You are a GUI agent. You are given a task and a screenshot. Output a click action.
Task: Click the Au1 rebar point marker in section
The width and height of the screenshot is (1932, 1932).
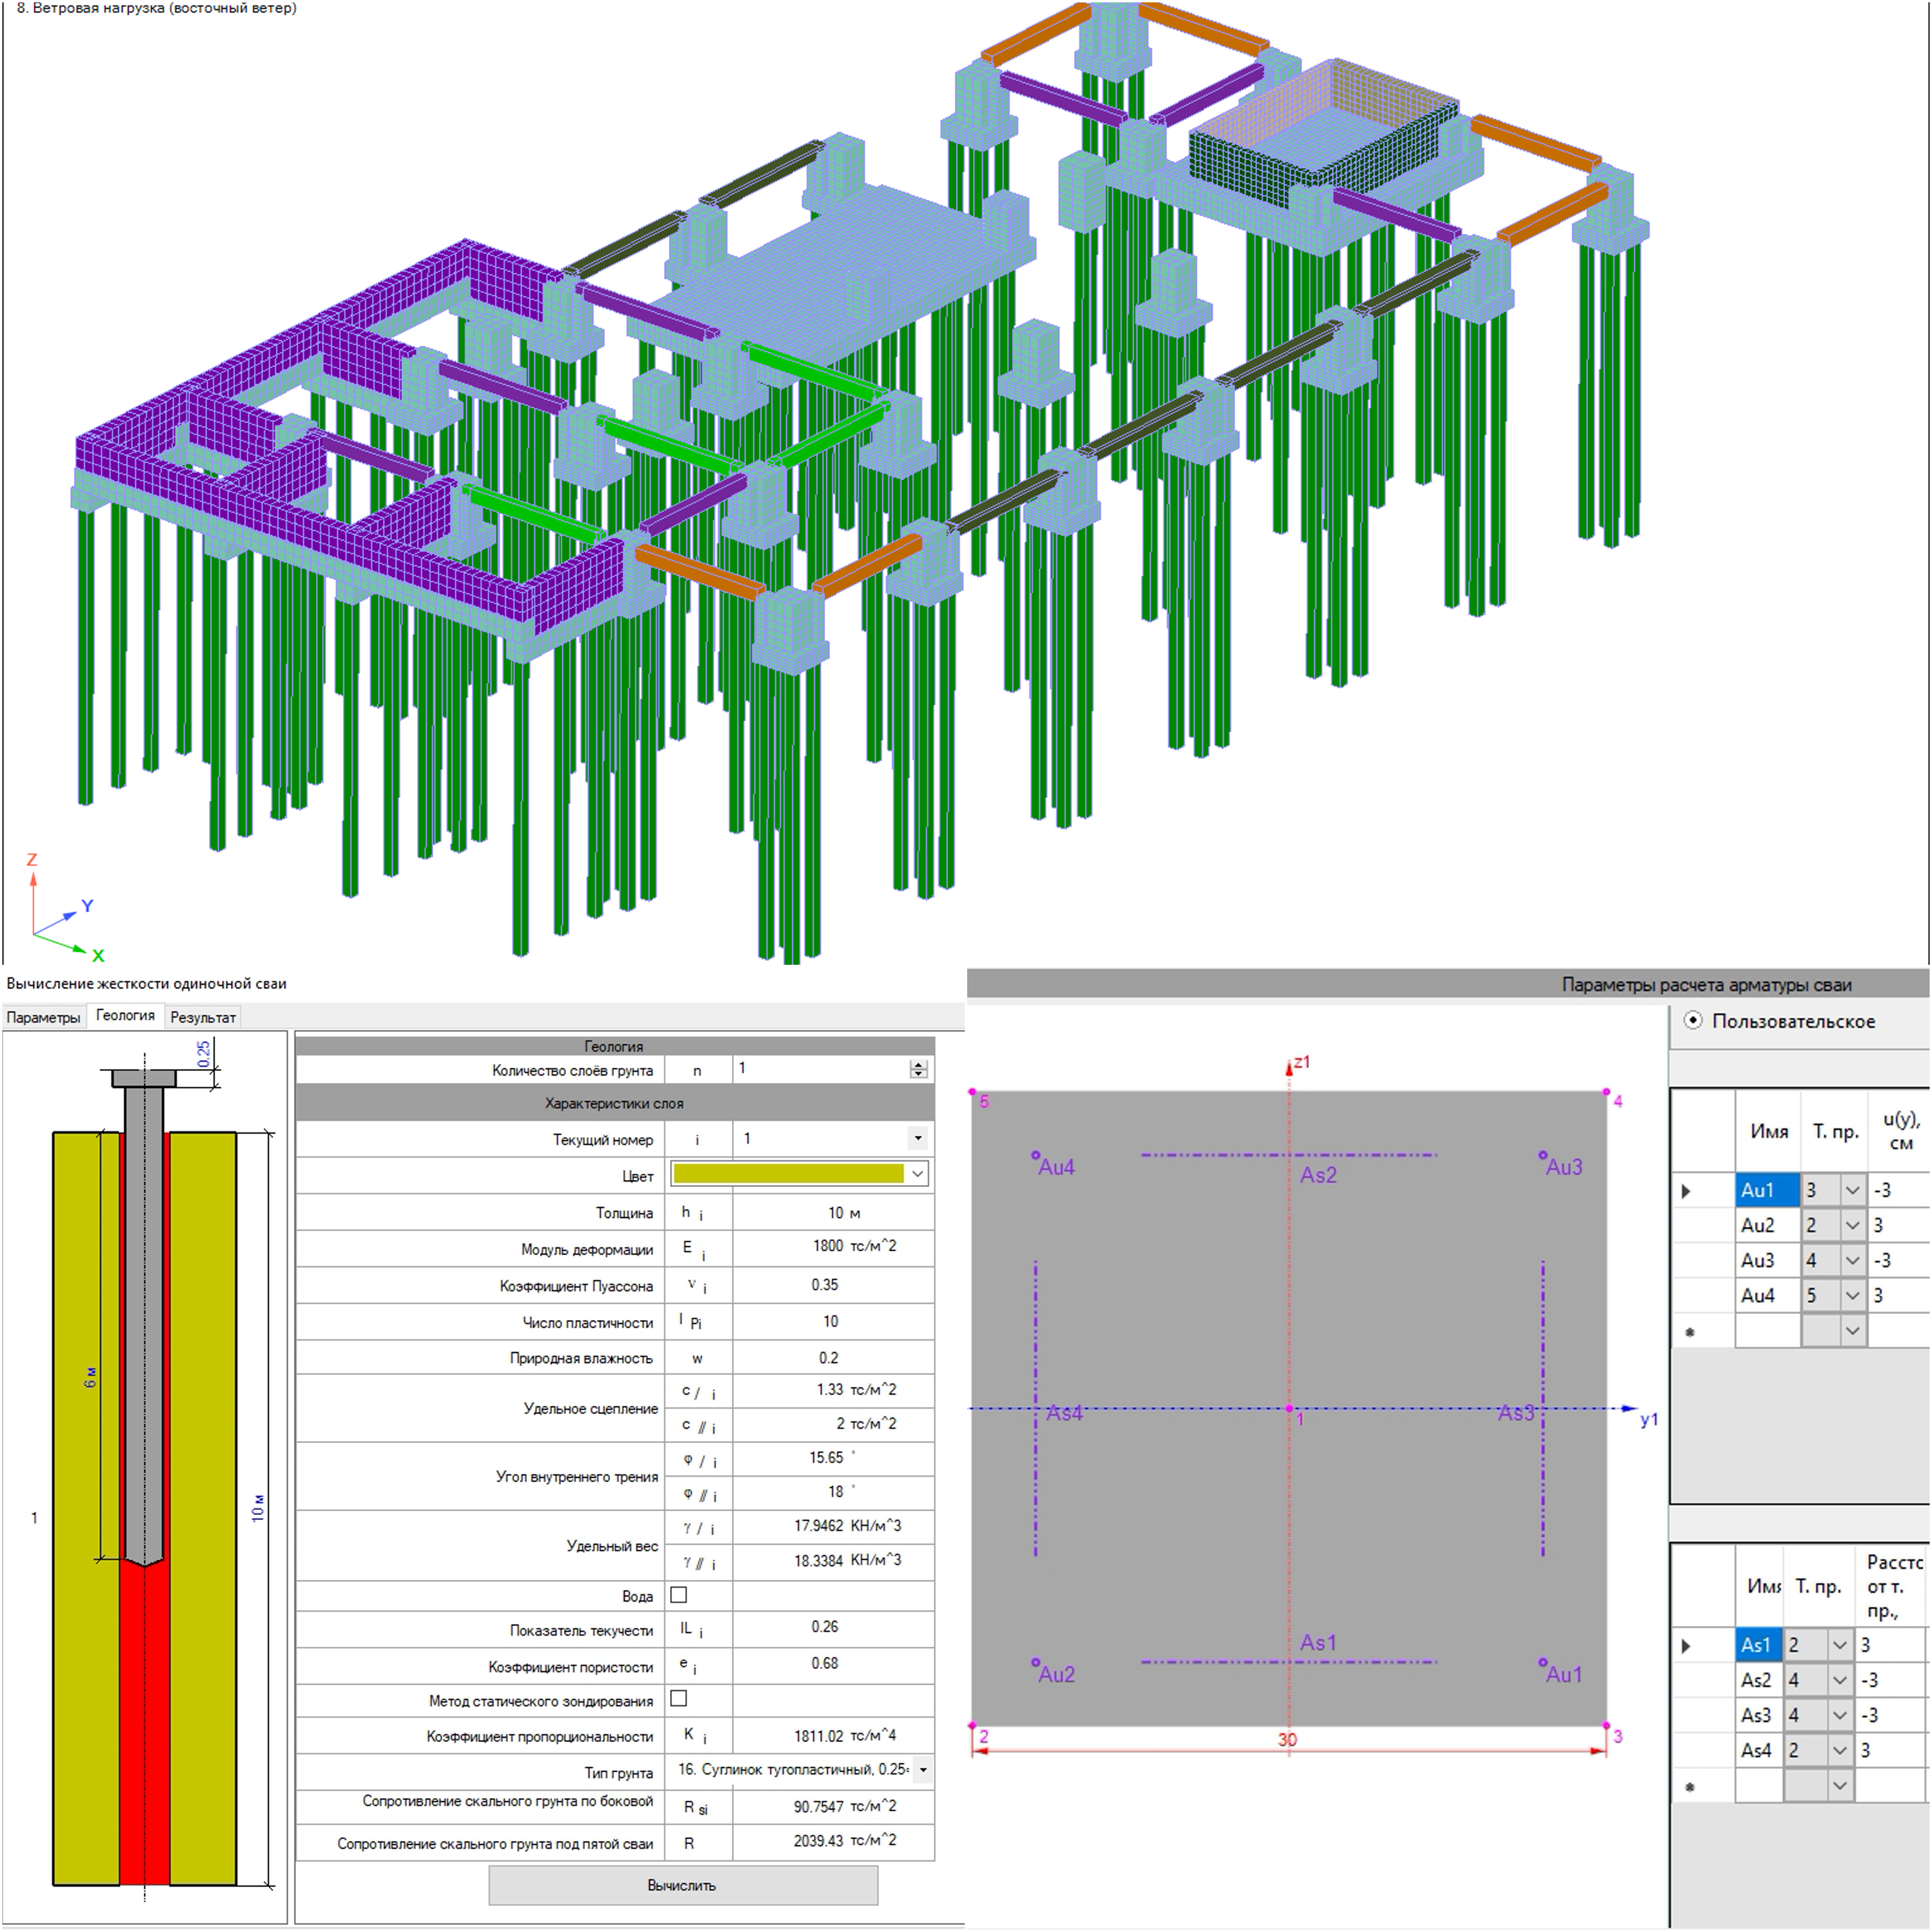coord(1543,1662)
